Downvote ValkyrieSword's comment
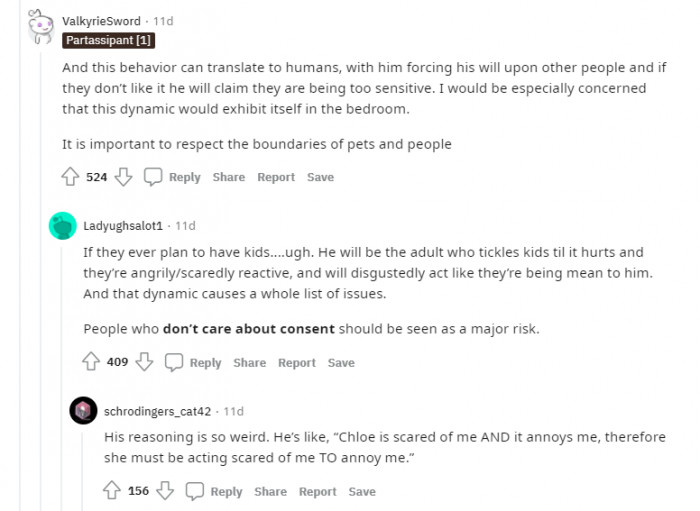 (x=123, y=177)
